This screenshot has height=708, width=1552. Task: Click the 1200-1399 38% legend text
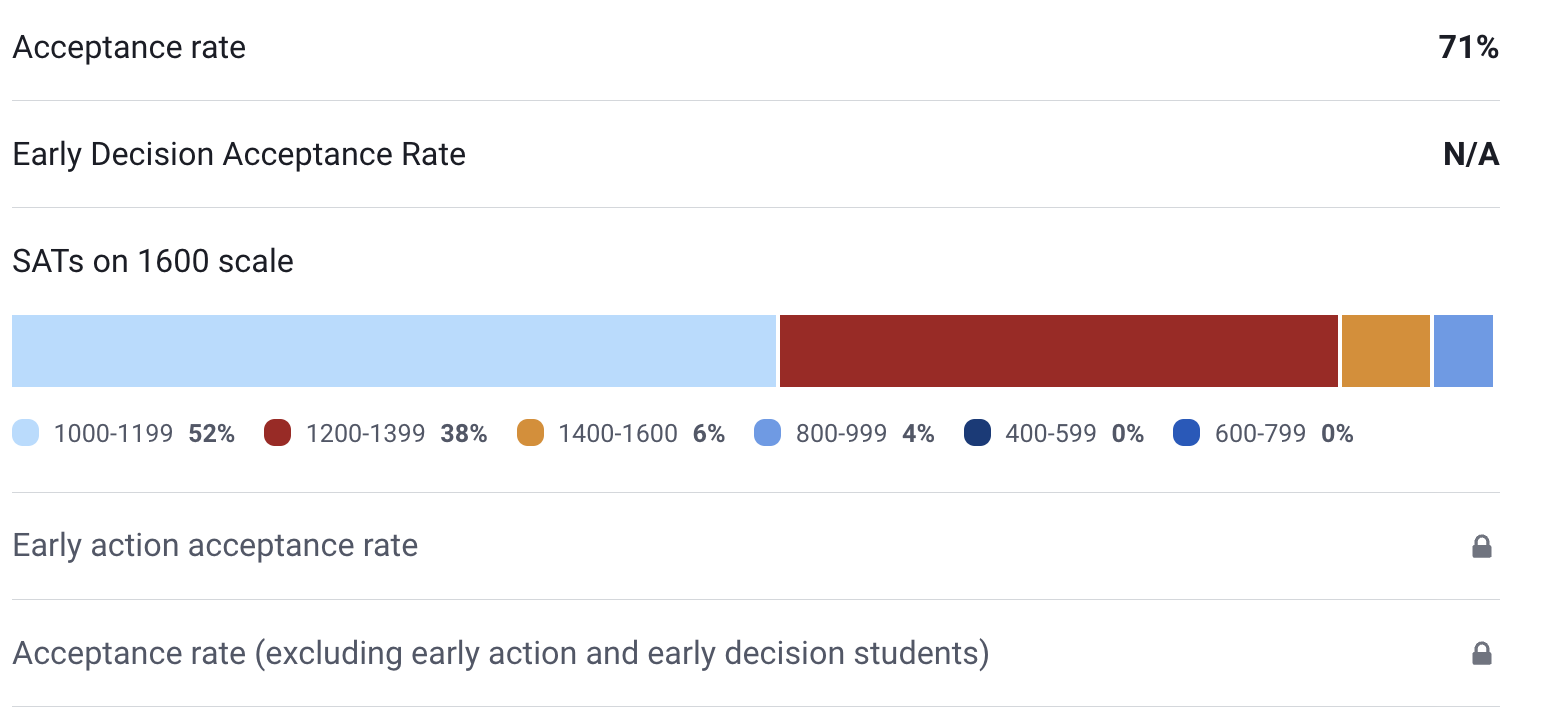(x=396, y=434)
